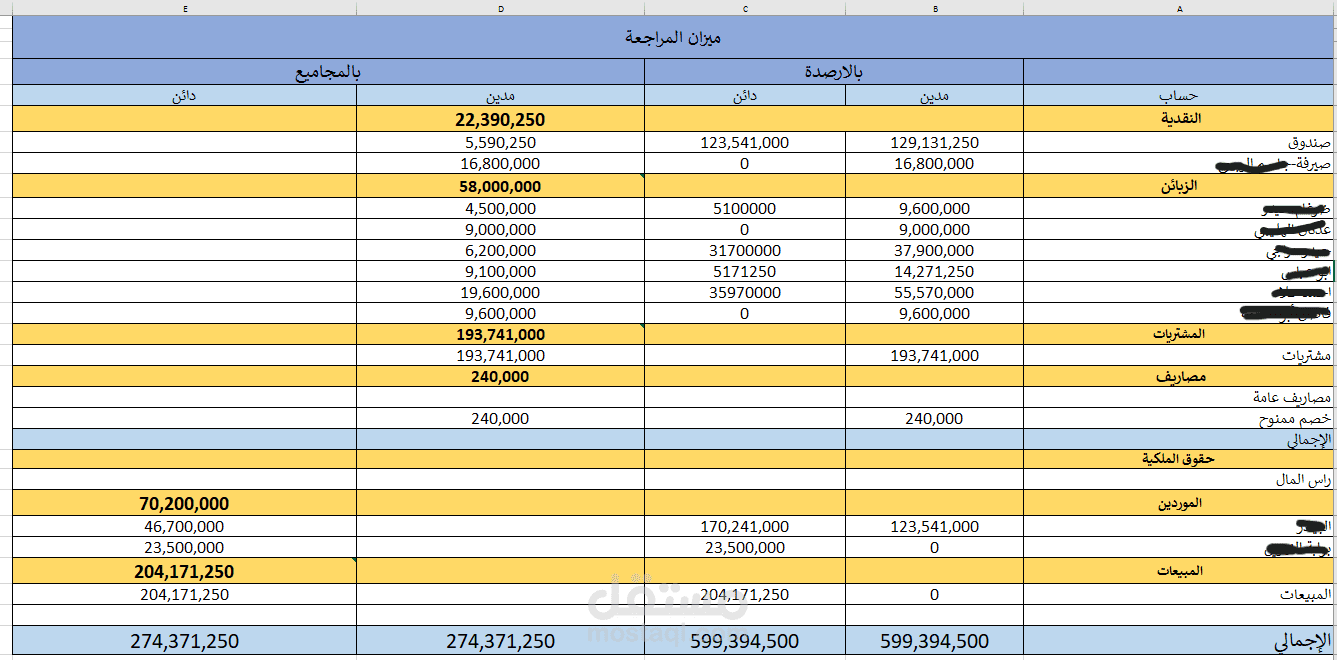Click the حساب column heading cell
The width and height of the screenshot is (1337, 660).
[1180, 96]
